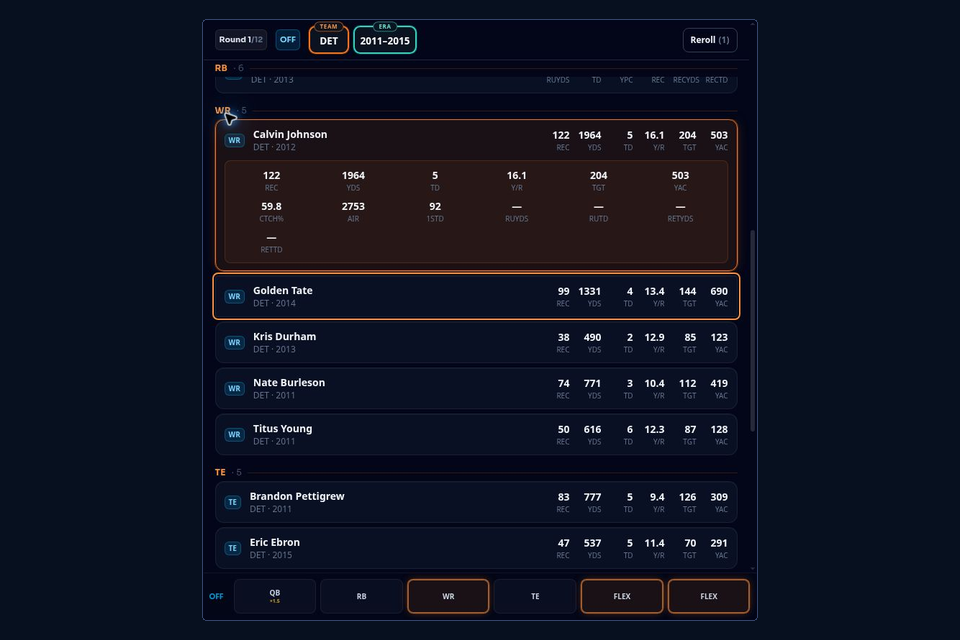Viewport: 960px width, 640px height.
Task: Click the WR badge beside Titus Young
Action: (234, 434)
